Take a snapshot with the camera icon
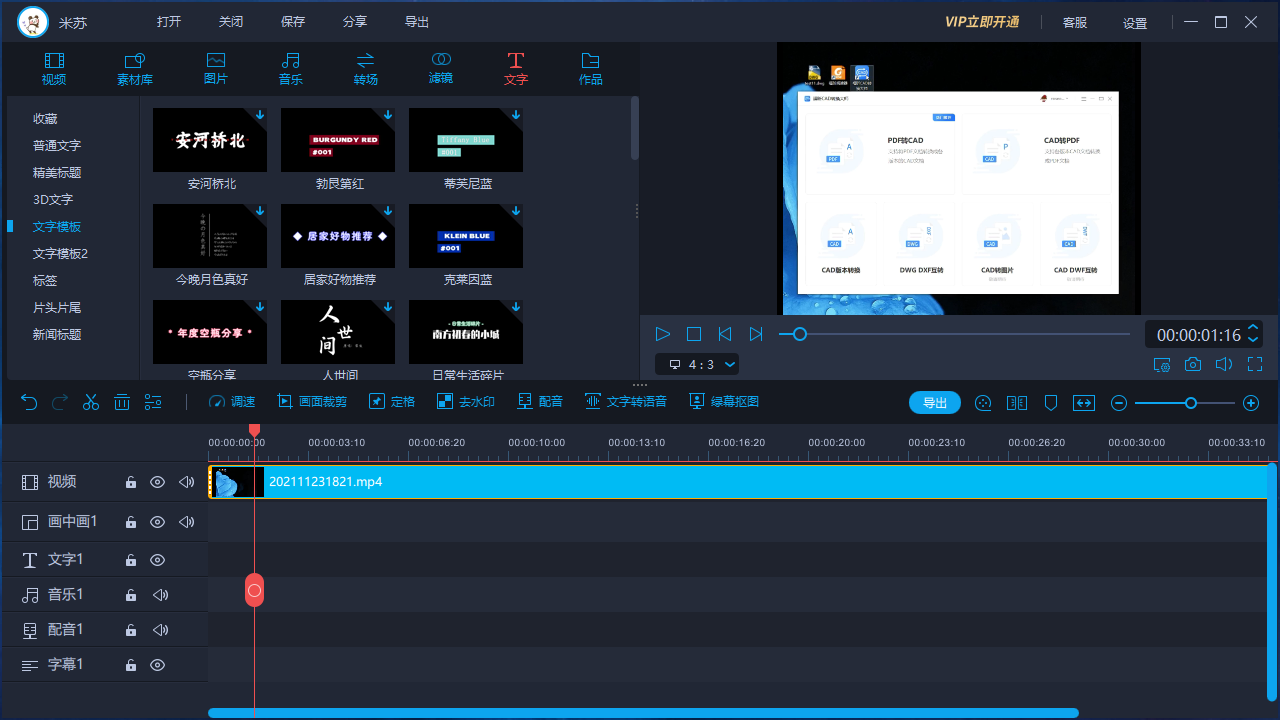1280x720 pixels. click(1193, 365)
